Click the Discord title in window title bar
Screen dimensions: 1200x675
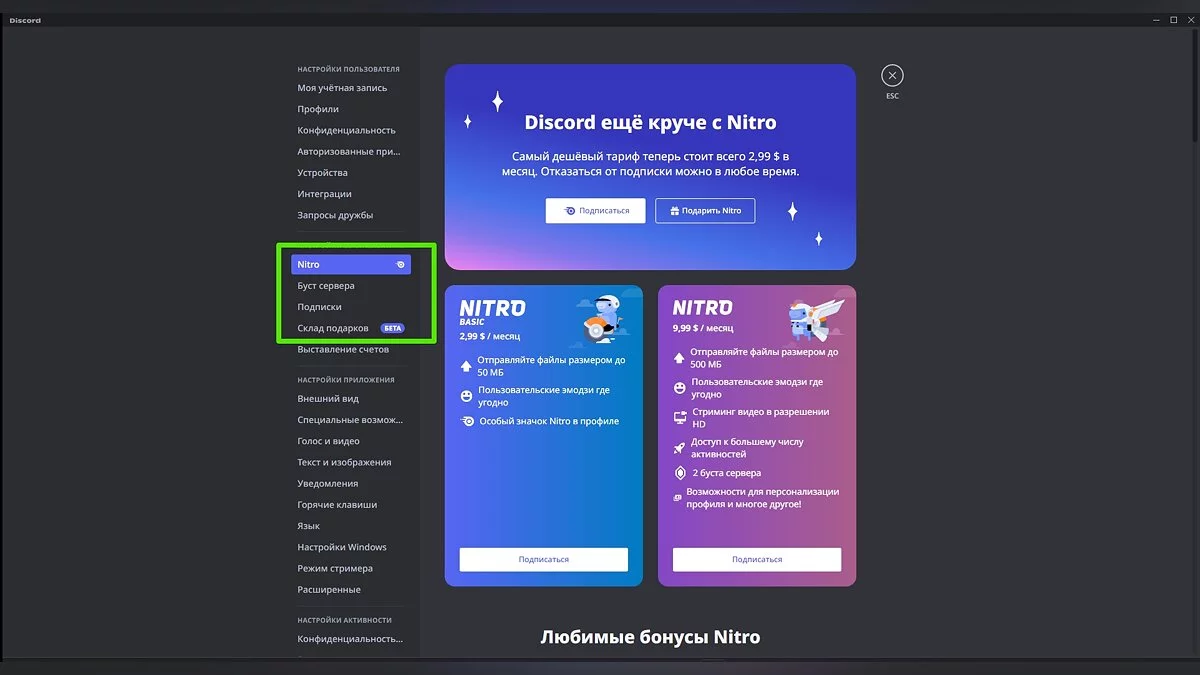click(x=26, y=20)
